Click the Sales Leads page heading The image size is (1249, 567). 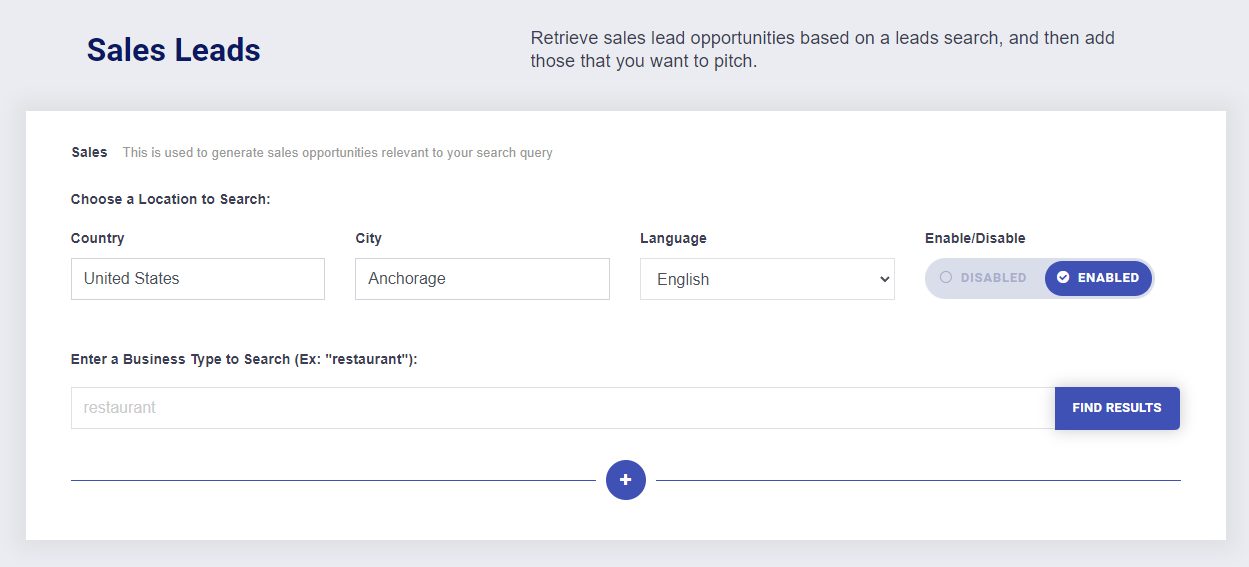174,50
